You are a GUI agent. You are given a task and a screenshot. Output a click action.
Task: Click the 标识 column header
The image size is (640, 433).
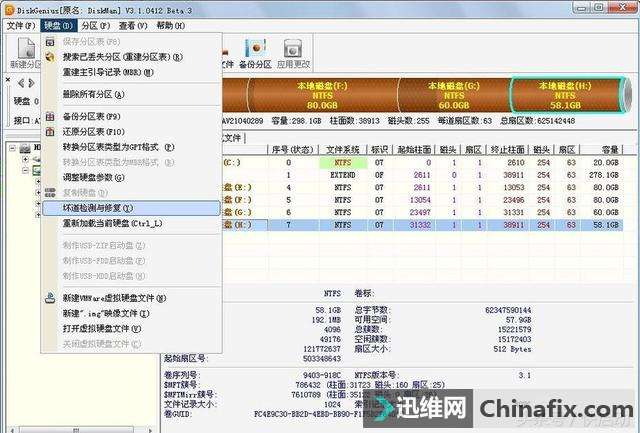380,150
